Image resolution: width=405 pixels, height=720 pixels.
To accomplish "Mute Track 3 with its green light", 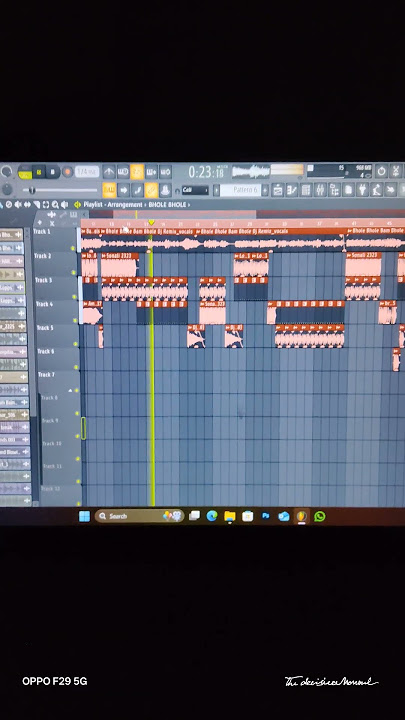I will pyautogui.click(x=73, y=297).
